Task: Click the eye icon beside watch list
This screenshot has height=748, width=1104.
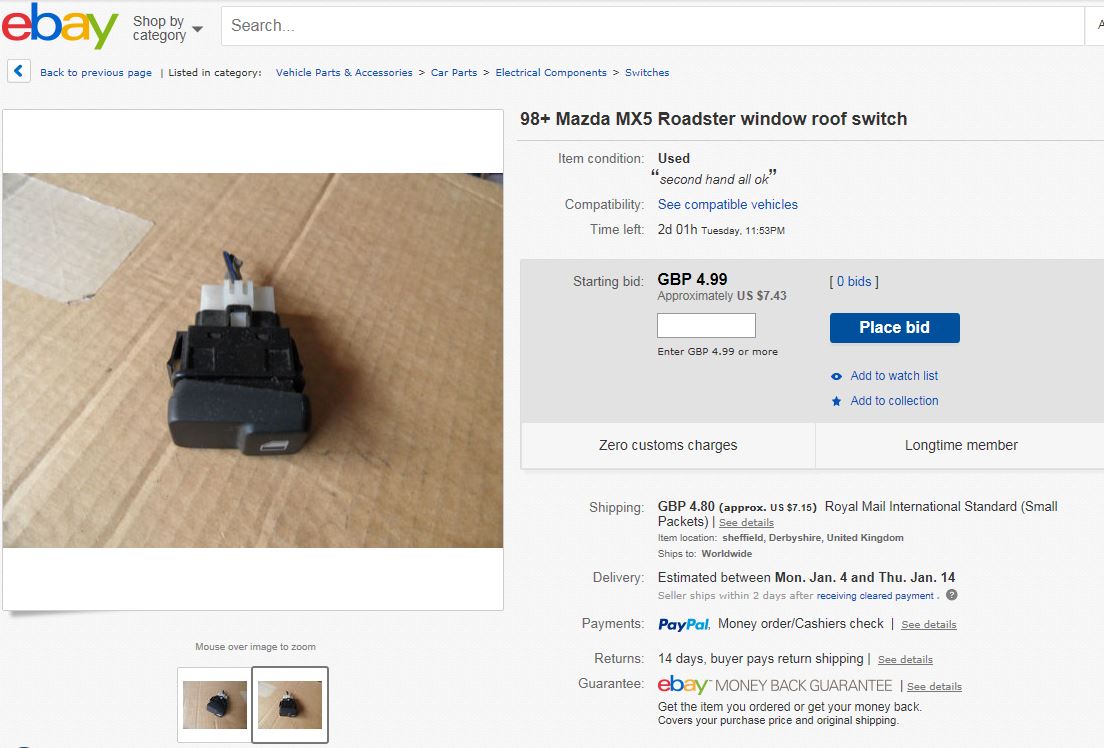Action: (x=836, y=376)
